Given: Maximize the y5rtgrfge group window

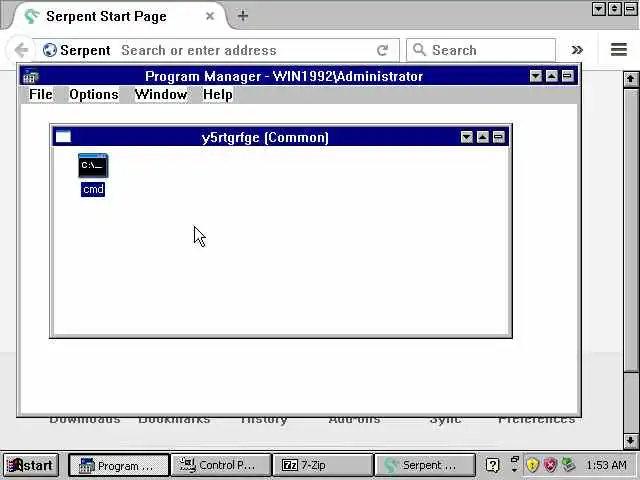Looking at the screenshot, I should (x=482, y=137).
